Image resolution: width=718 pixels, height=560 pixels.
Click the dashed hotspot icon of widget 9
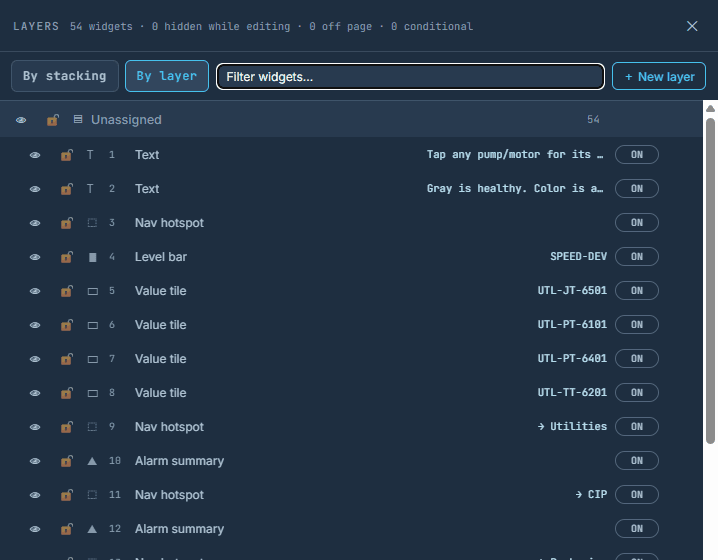(92, 427)
